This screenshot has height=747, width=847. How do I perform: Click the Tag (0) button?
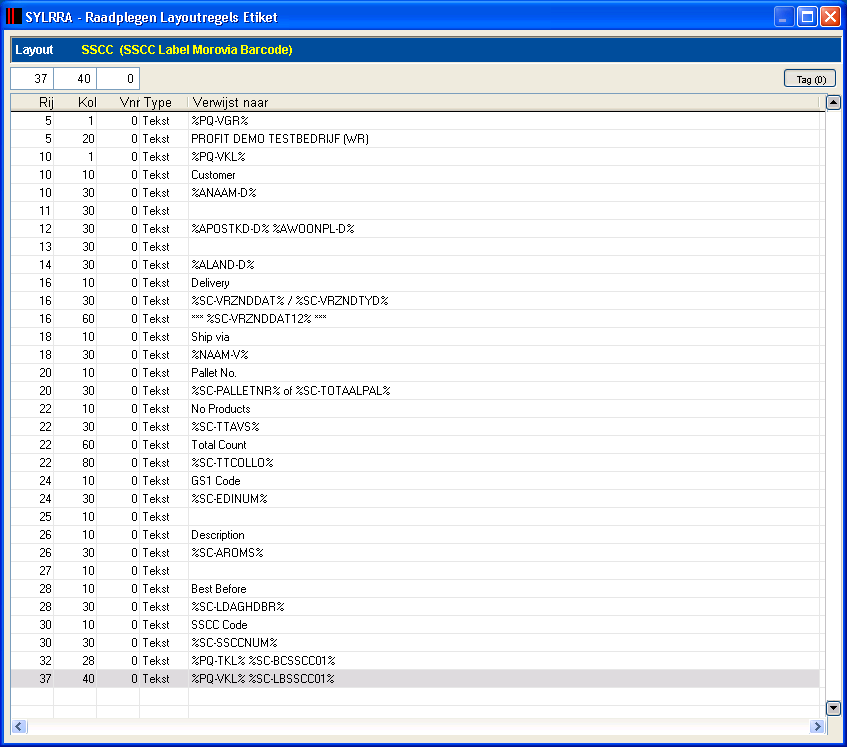pos(809,79)
